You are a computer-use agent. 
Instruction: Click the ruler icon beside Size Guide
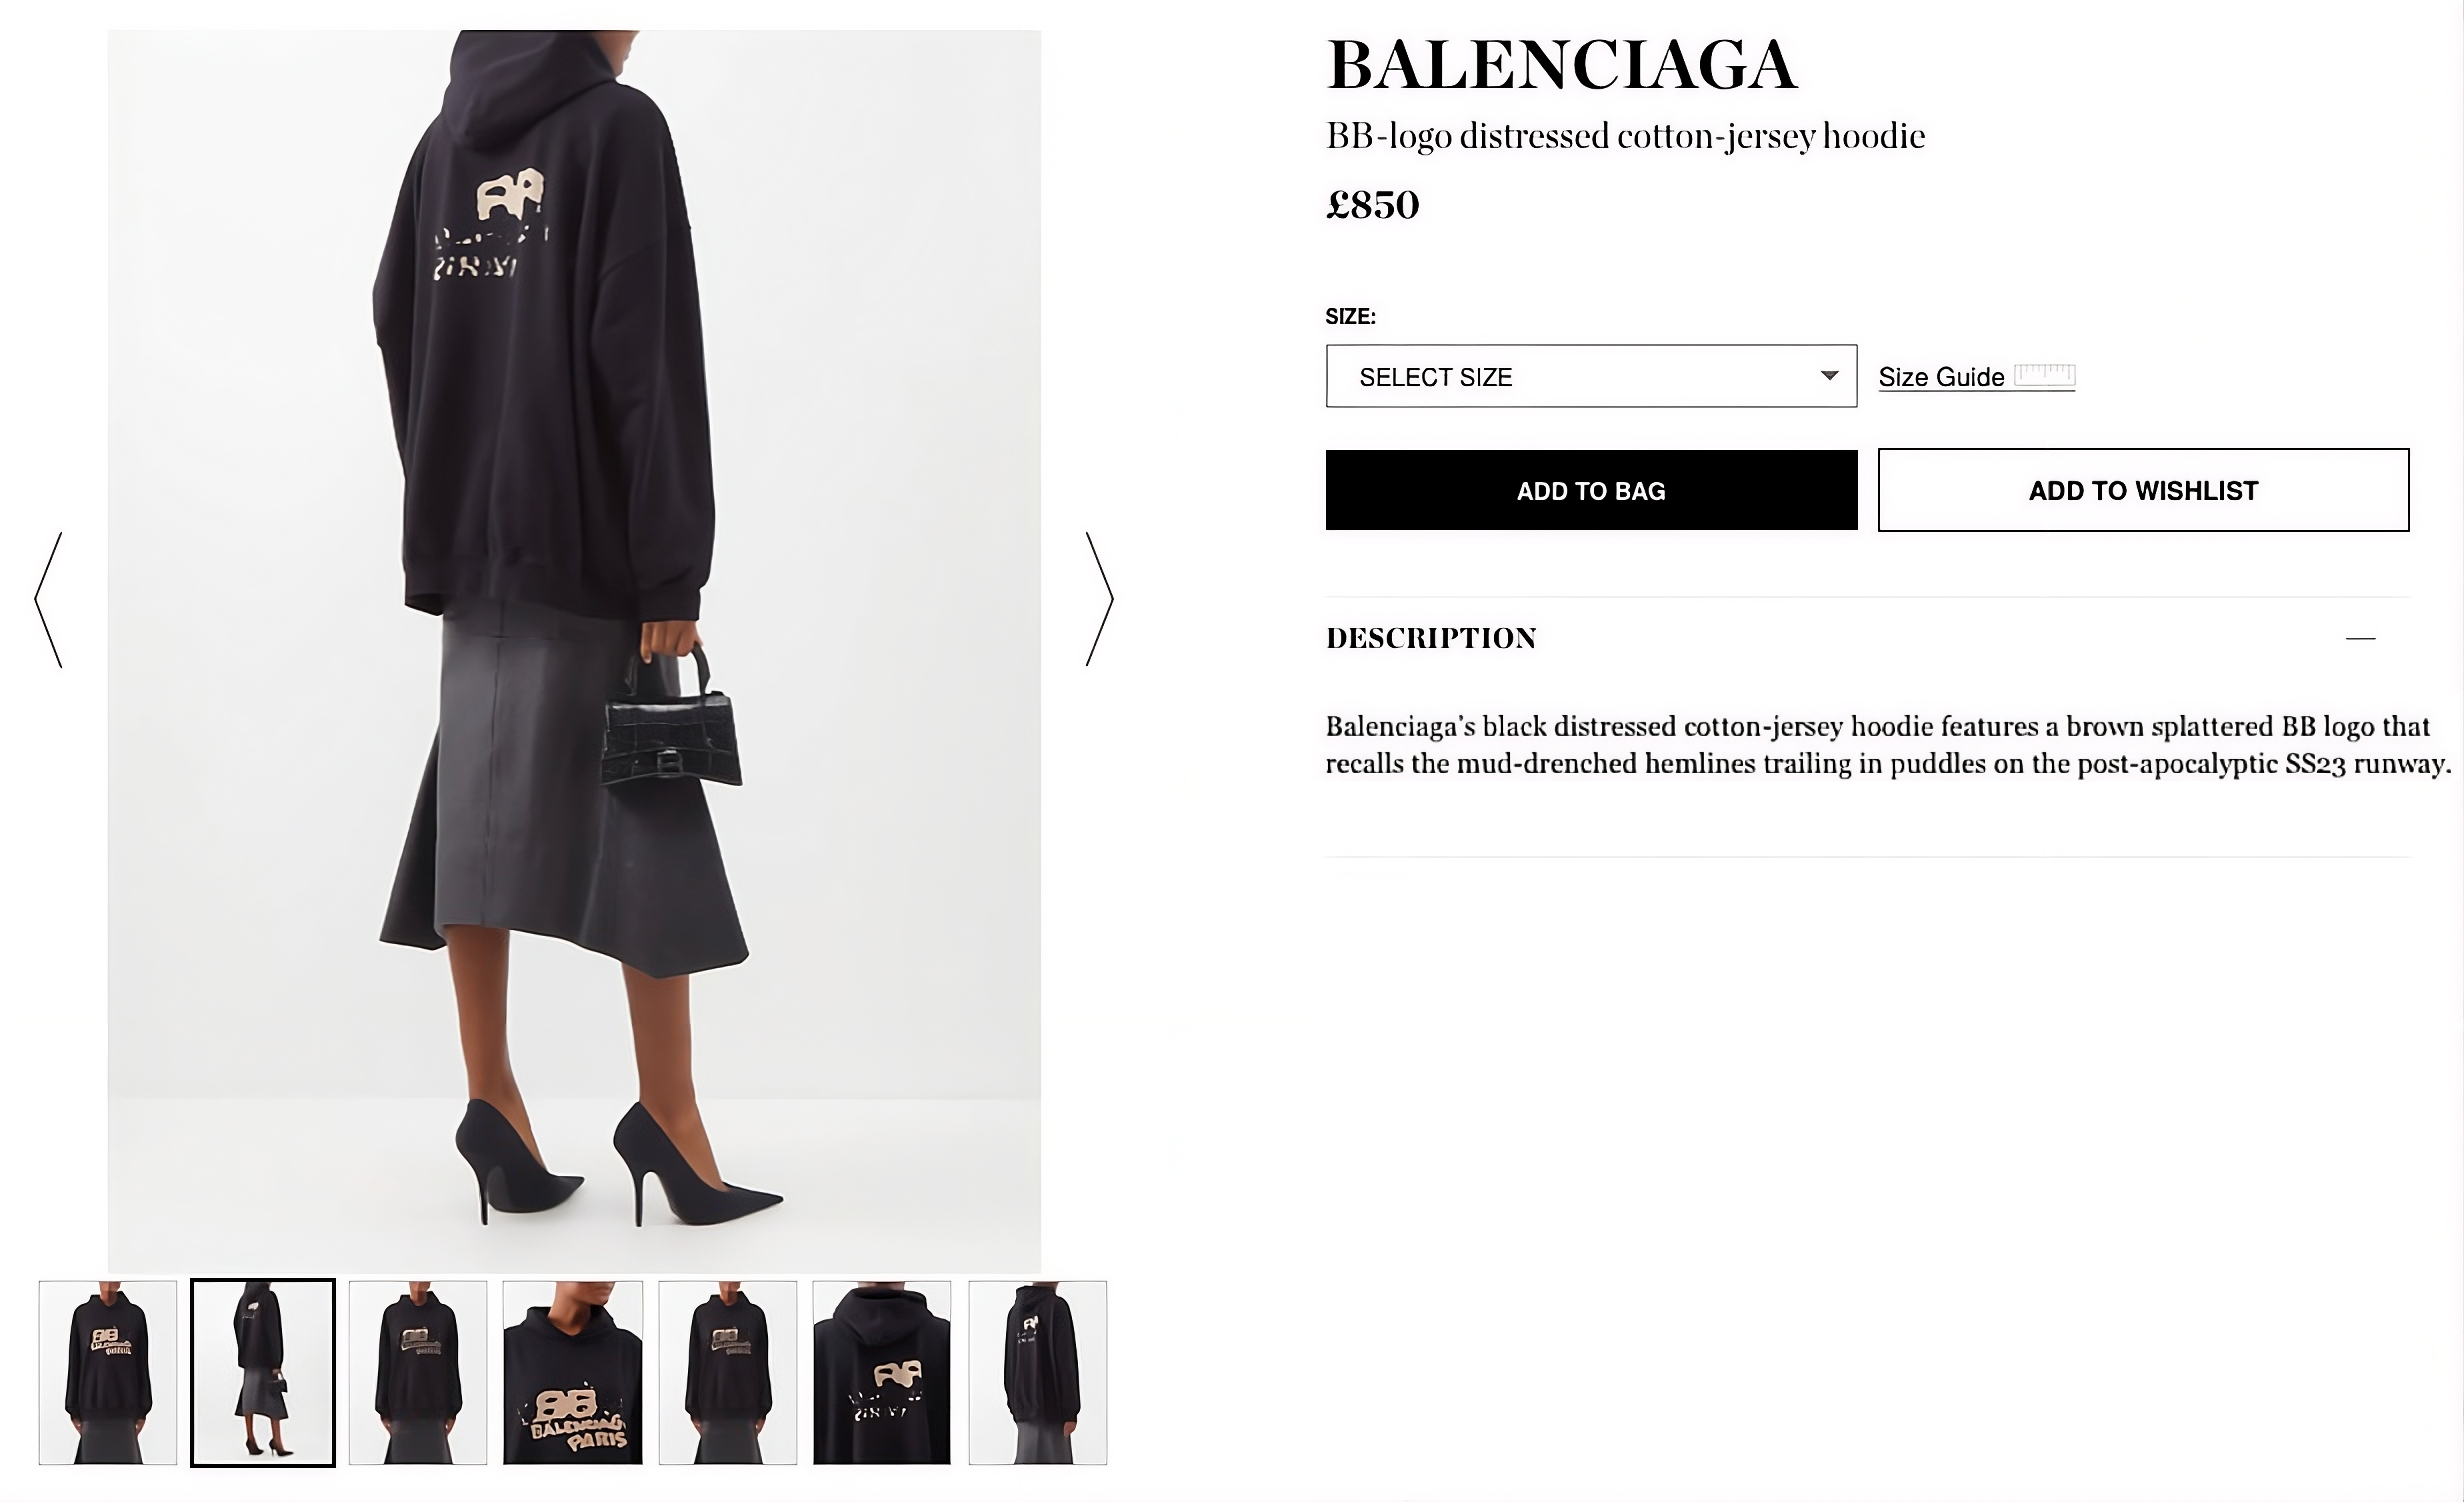click(2044, 375)
